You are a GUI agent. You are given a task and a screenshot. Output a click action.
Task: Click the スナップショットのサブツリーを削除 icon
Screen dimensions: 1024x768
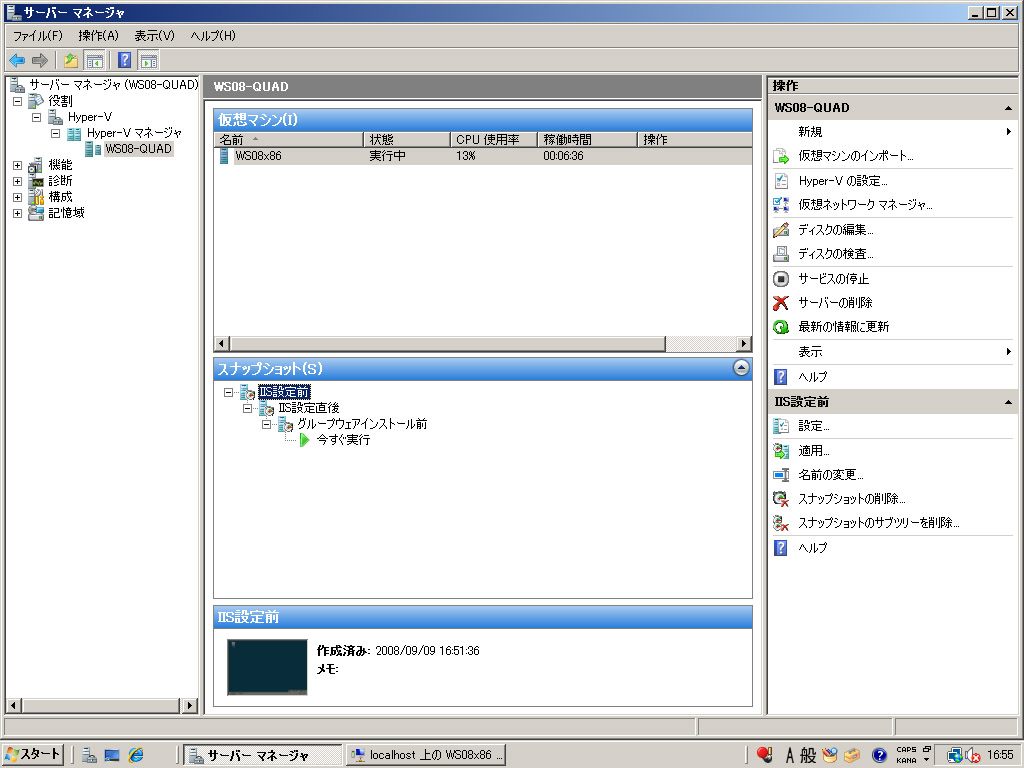pyautogui.click(x=781, y=523)
